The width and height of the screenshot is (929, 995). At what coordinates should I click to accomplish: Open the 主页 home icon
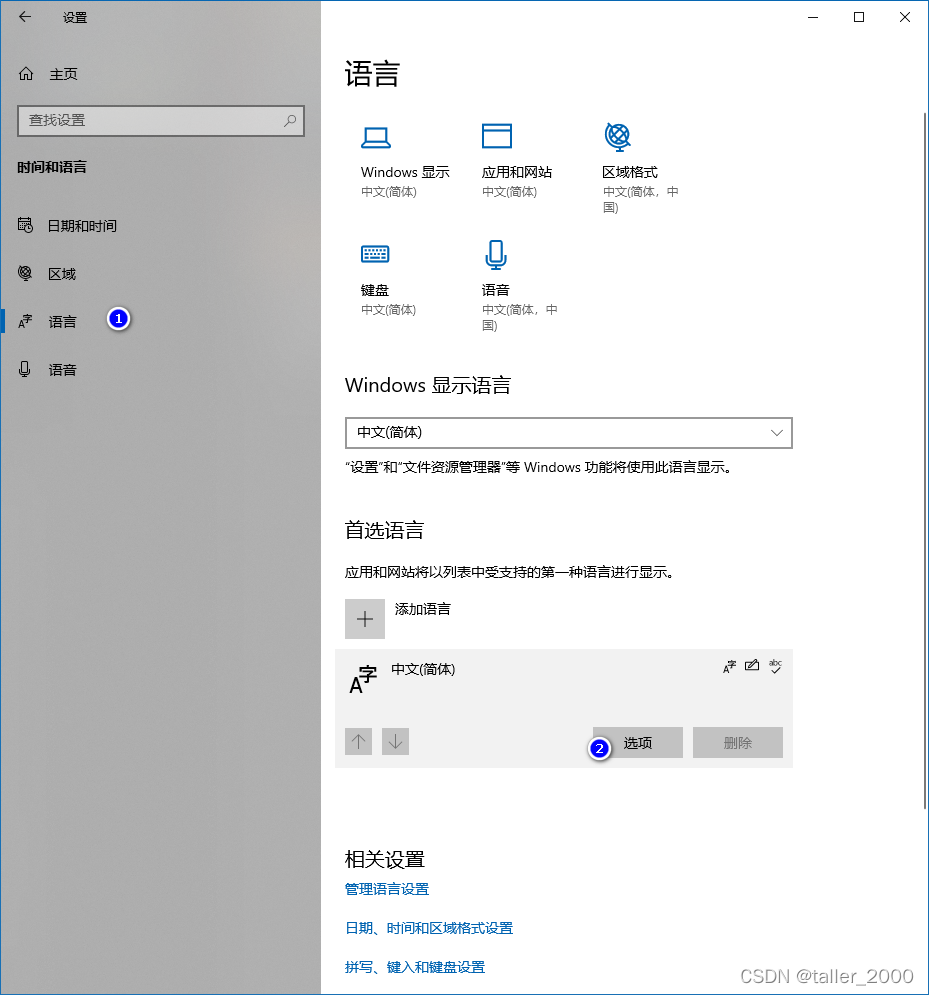tap(26, 74)
